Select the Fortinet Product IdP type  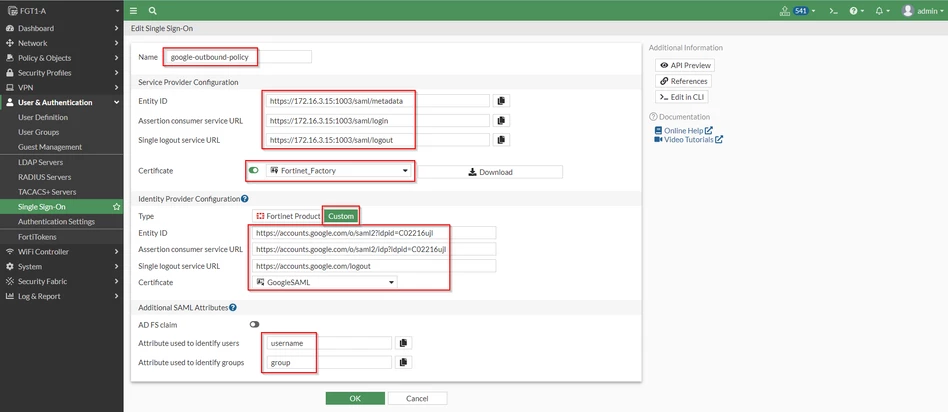click(288, 216)
